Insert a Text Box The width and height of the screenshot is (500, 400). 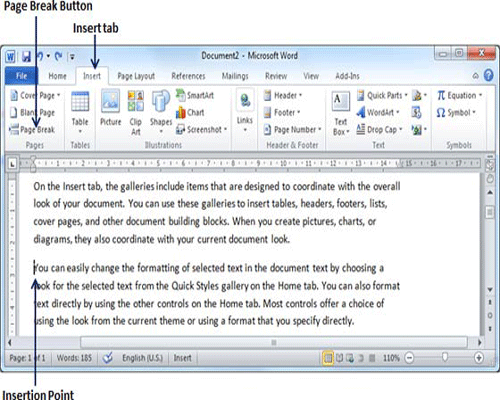(x=341, y=114)
